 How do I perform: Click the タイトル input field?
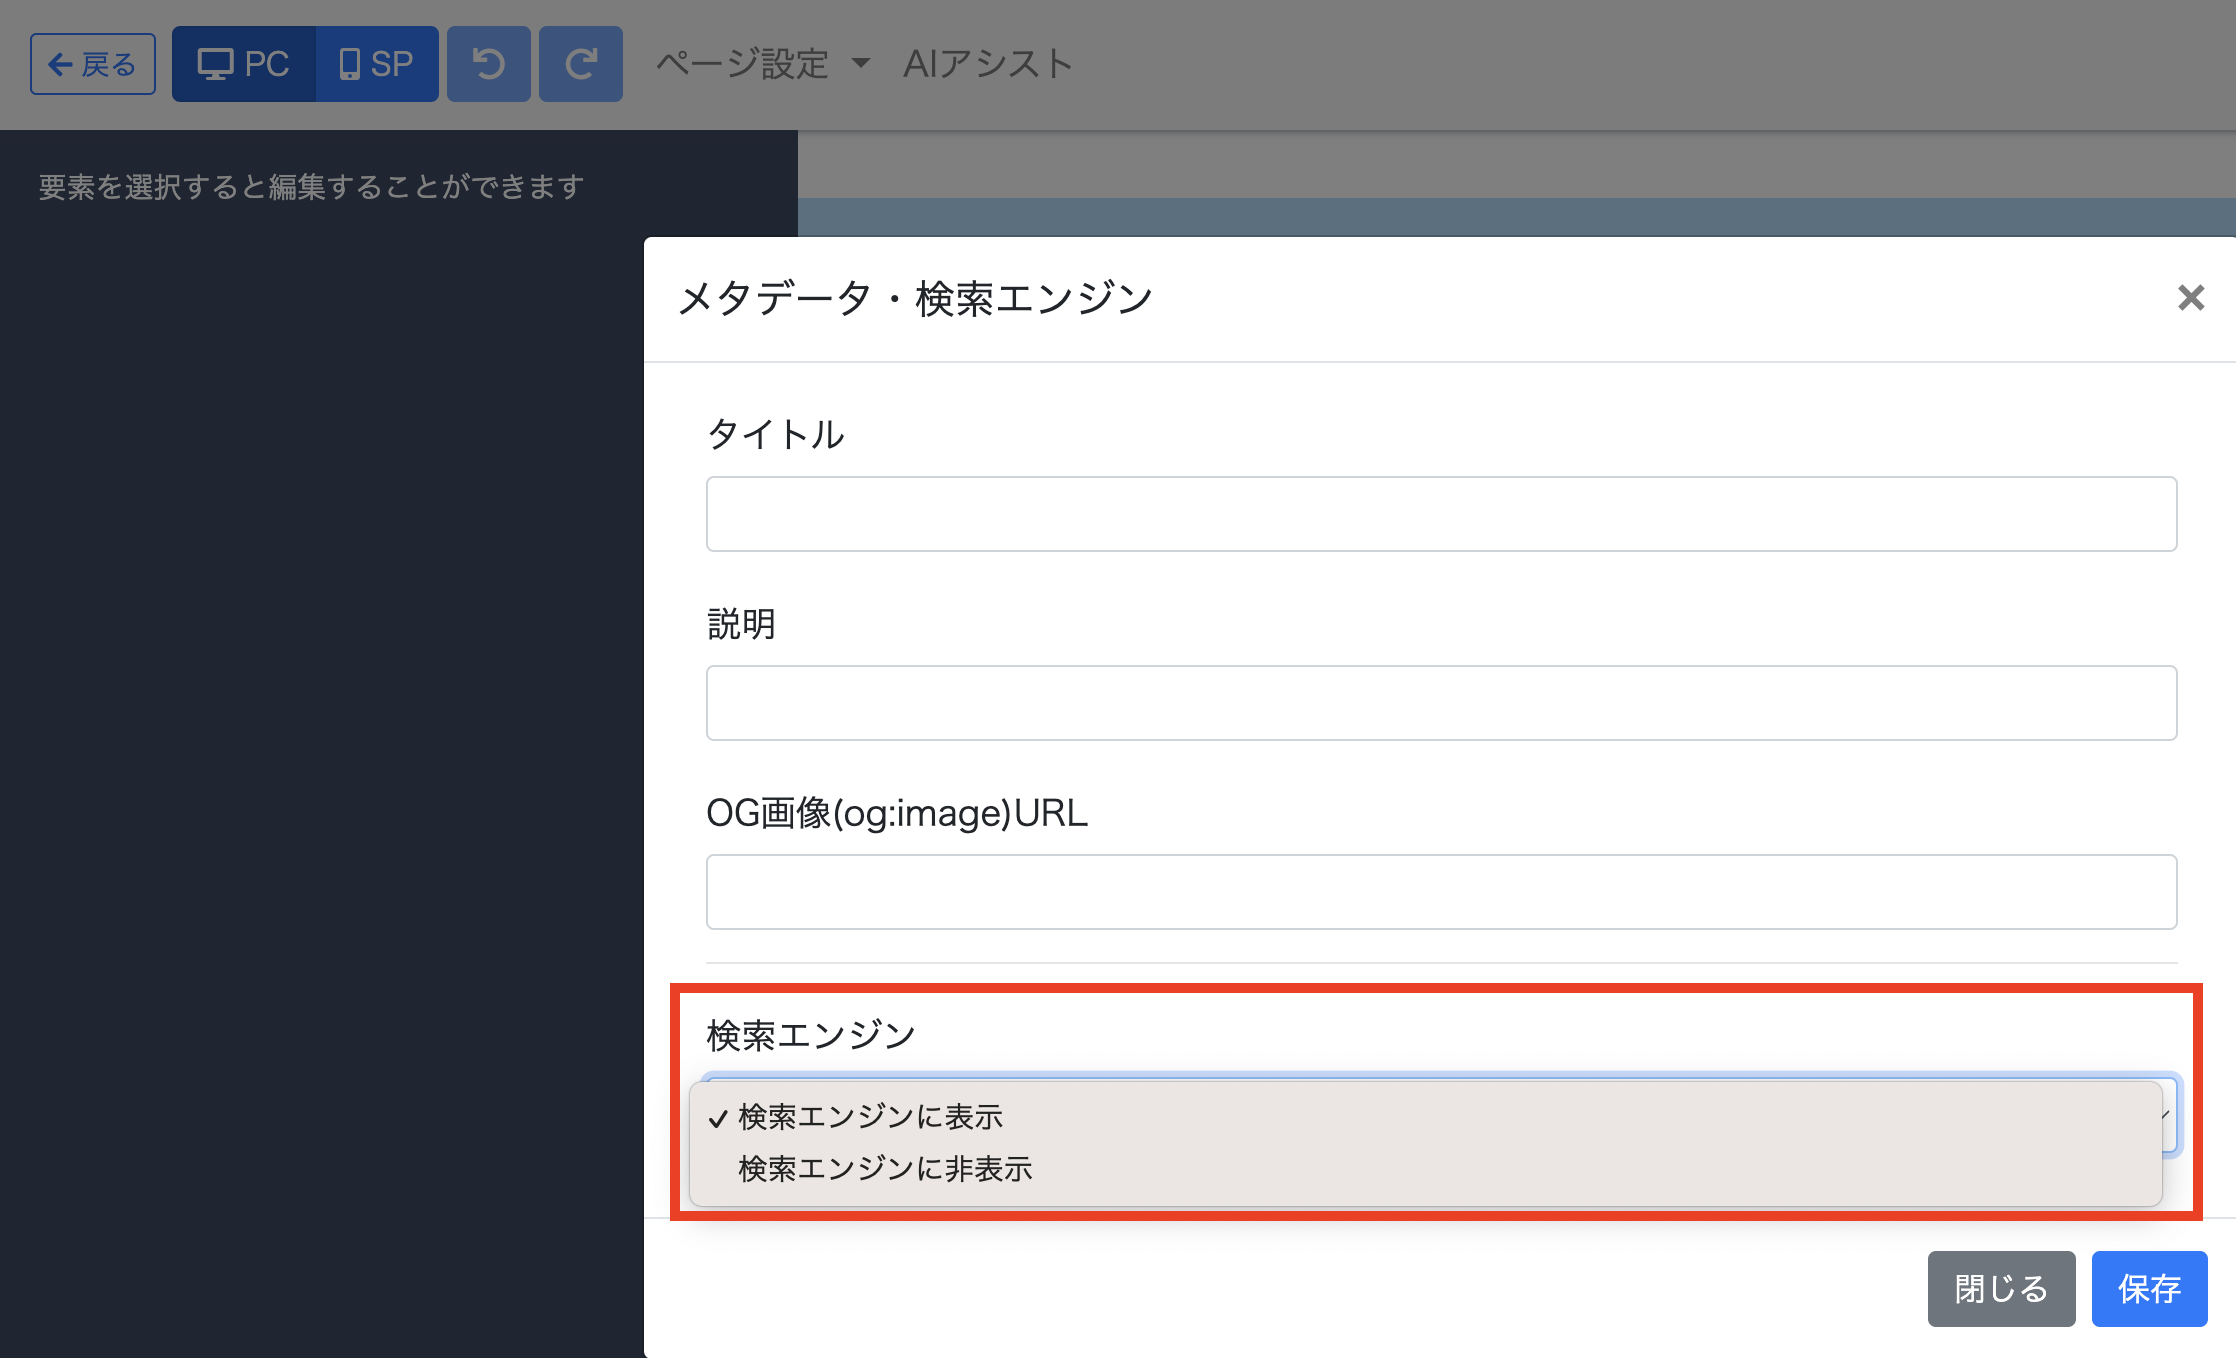(1441, 514)
